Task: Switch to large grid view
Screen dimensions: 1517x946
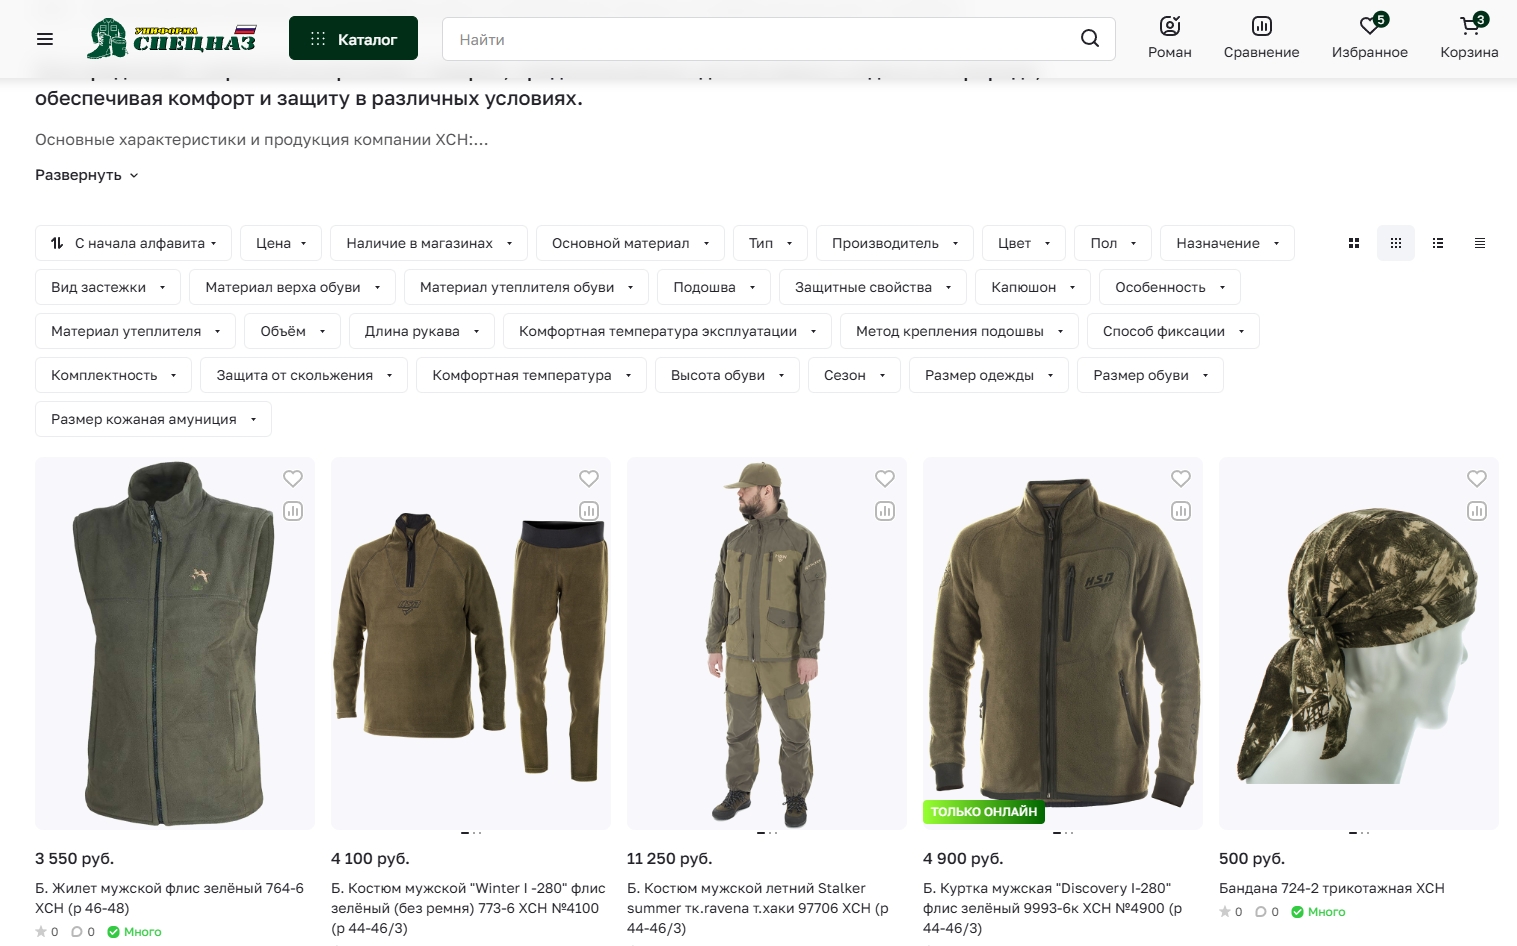Action: pos(1353,243)
